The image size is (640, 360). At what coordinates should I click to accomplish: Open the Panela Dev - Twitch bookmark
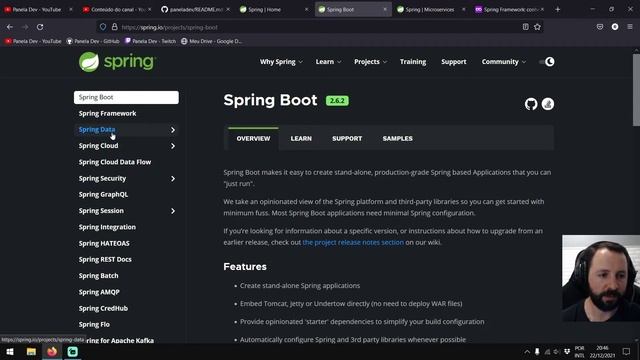(150, 41)
